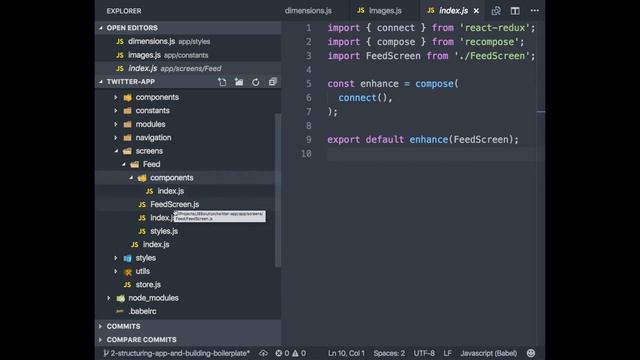Click './FeedScreen' string in line 3
640x360 pixels.
[x=492, y=56]
